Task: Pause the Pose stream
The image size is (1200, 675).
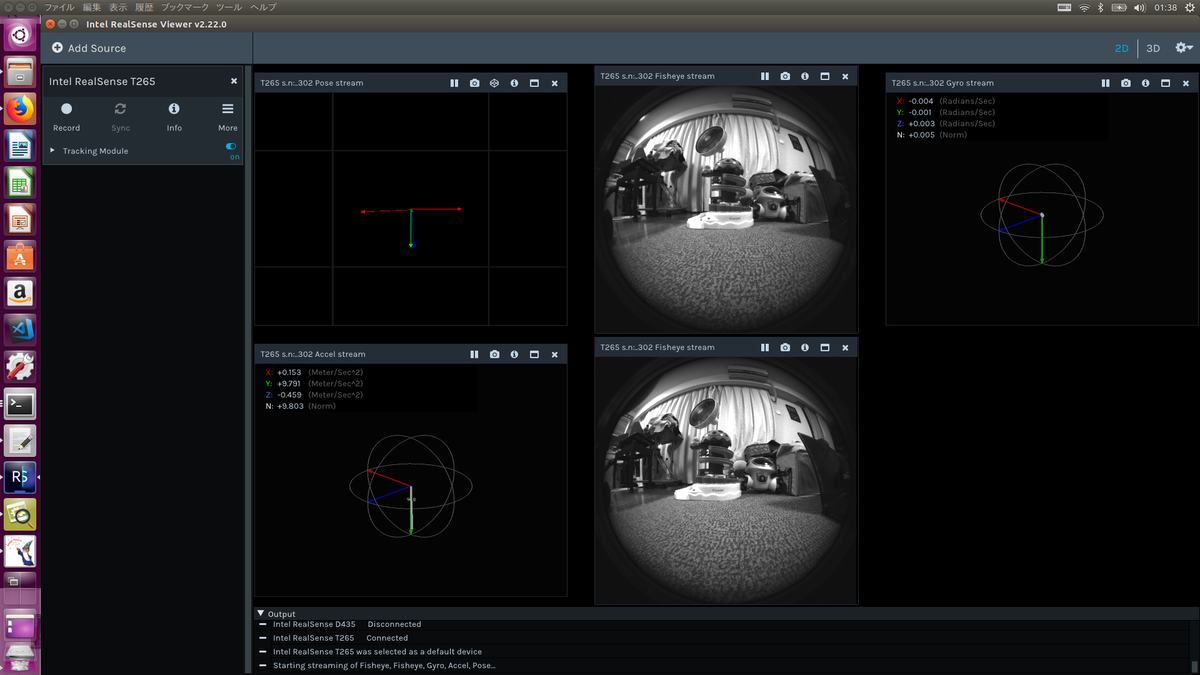Action: [x=454, y=83]
